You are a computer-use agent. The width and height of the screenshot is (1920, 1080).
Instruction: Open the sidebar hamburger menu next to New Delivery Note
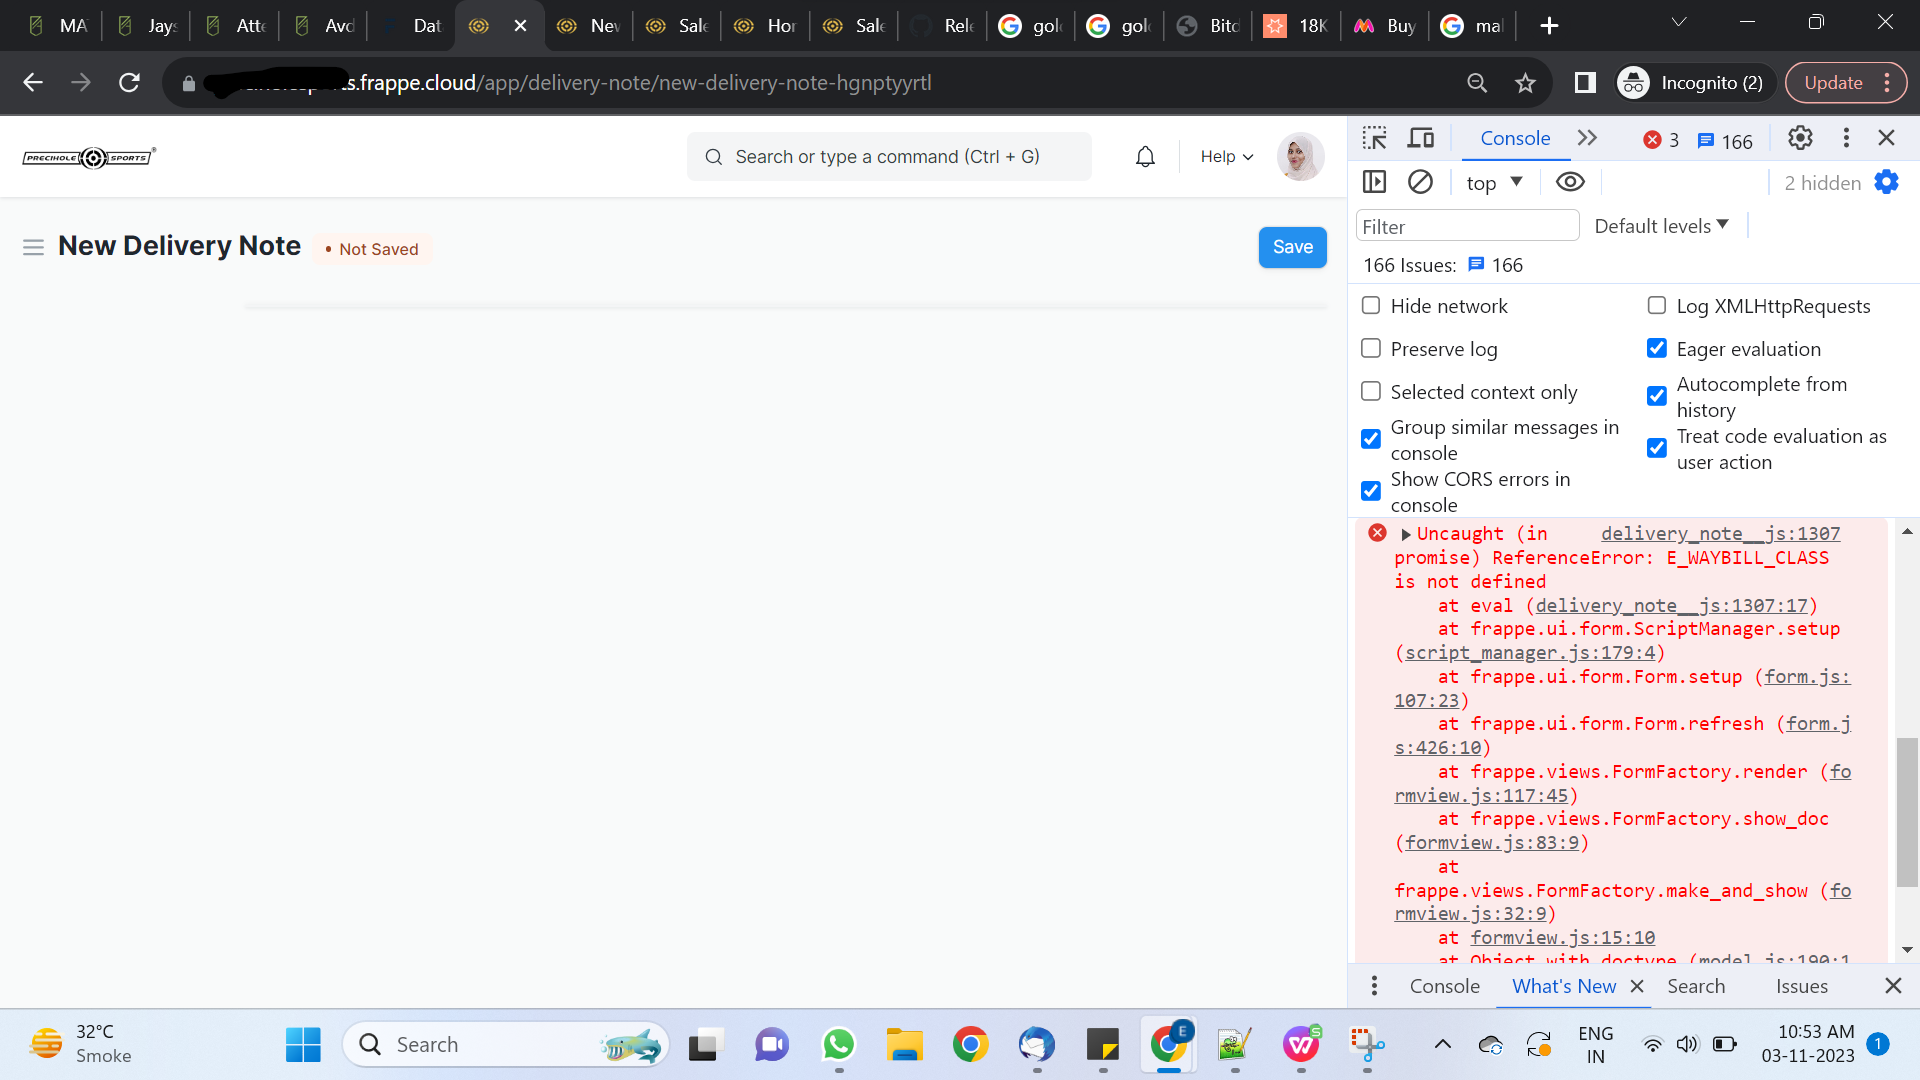tap(34, 247)
